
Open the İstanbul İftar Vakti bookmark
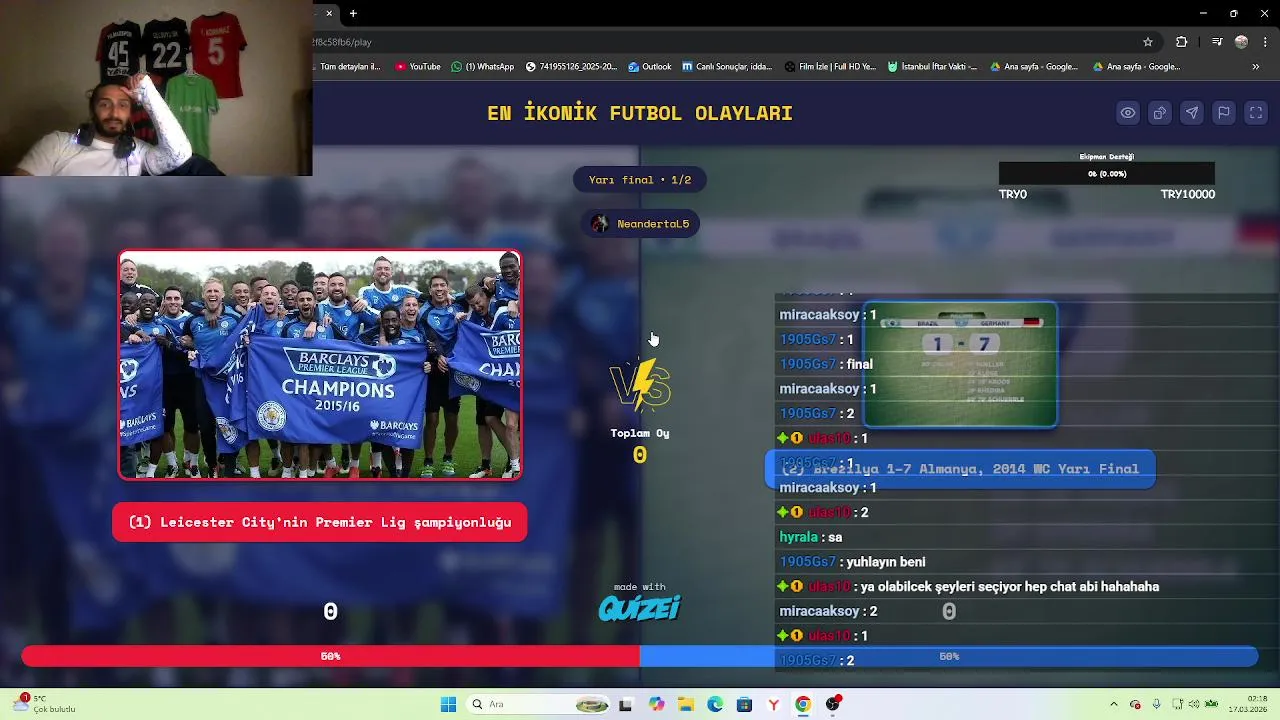click(932, 67)
